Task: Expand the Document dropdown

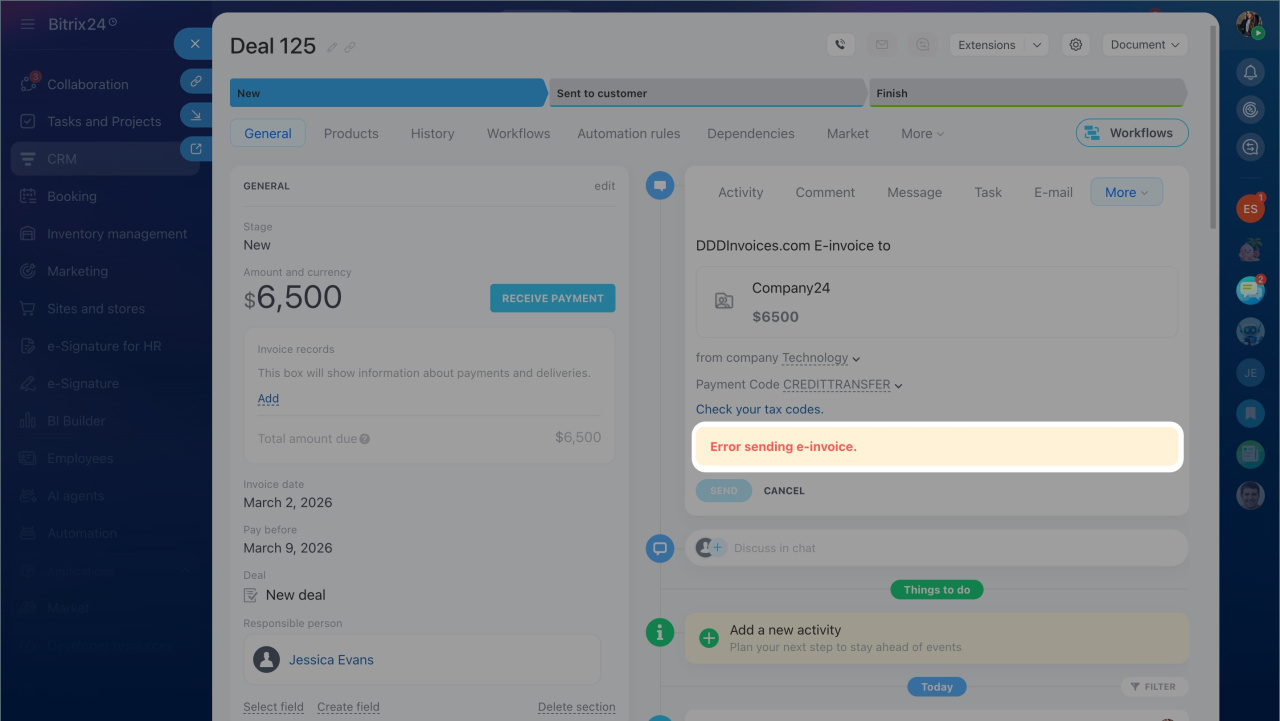Action: tap(1144, 45)
